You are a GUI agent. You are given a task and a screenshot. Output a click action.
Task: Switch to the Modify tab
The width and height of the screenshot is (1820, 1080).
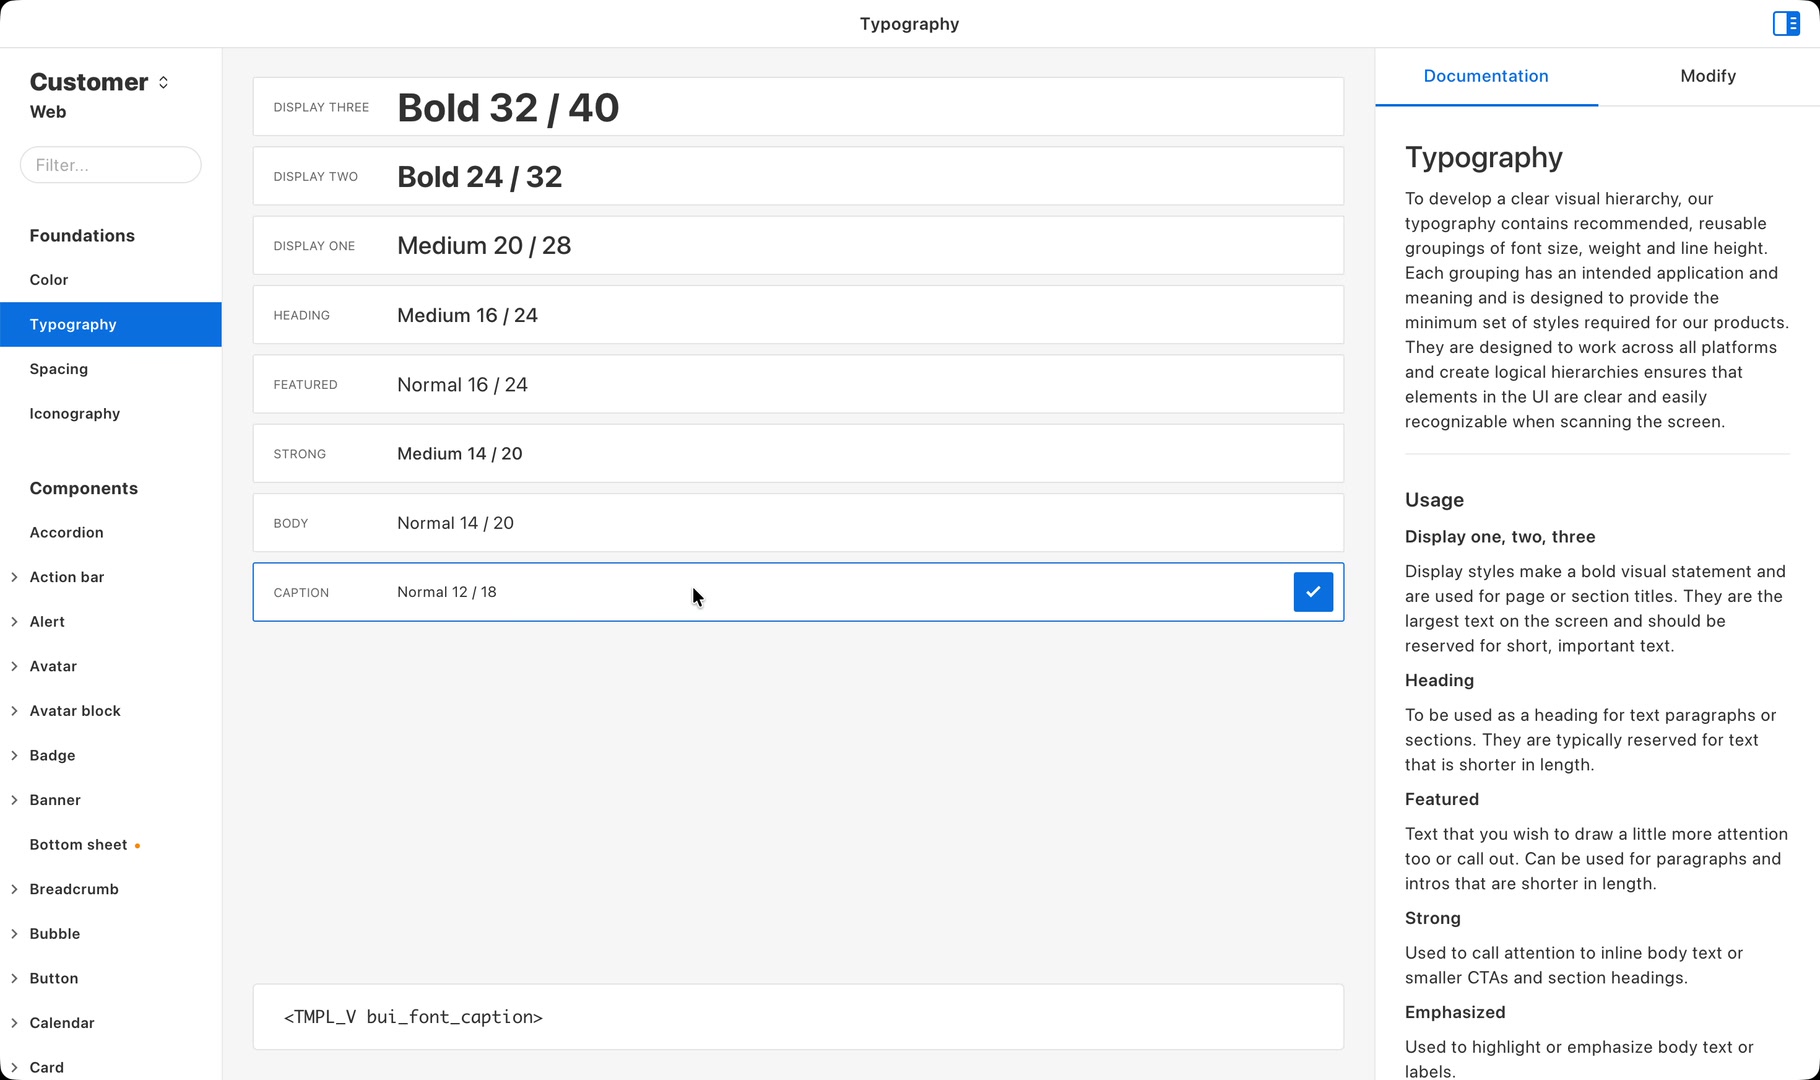click(x=1708, y=76)
